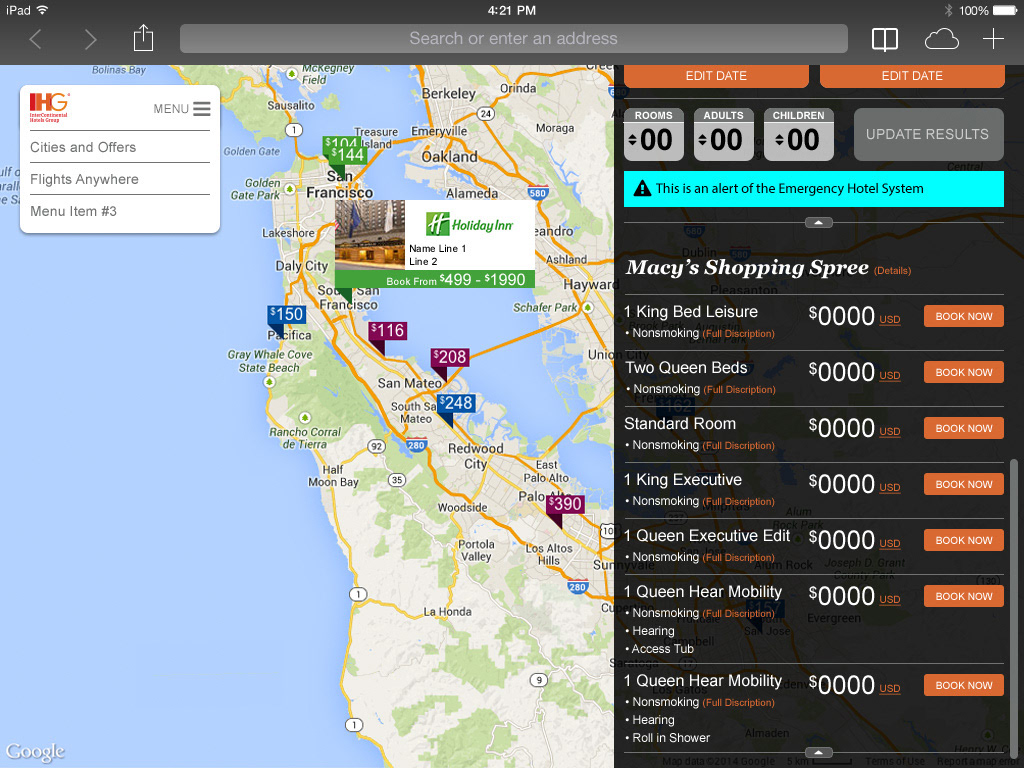
Task: Click BOOK NOW for Two Queen Beds
Action: tap(964, 372)
